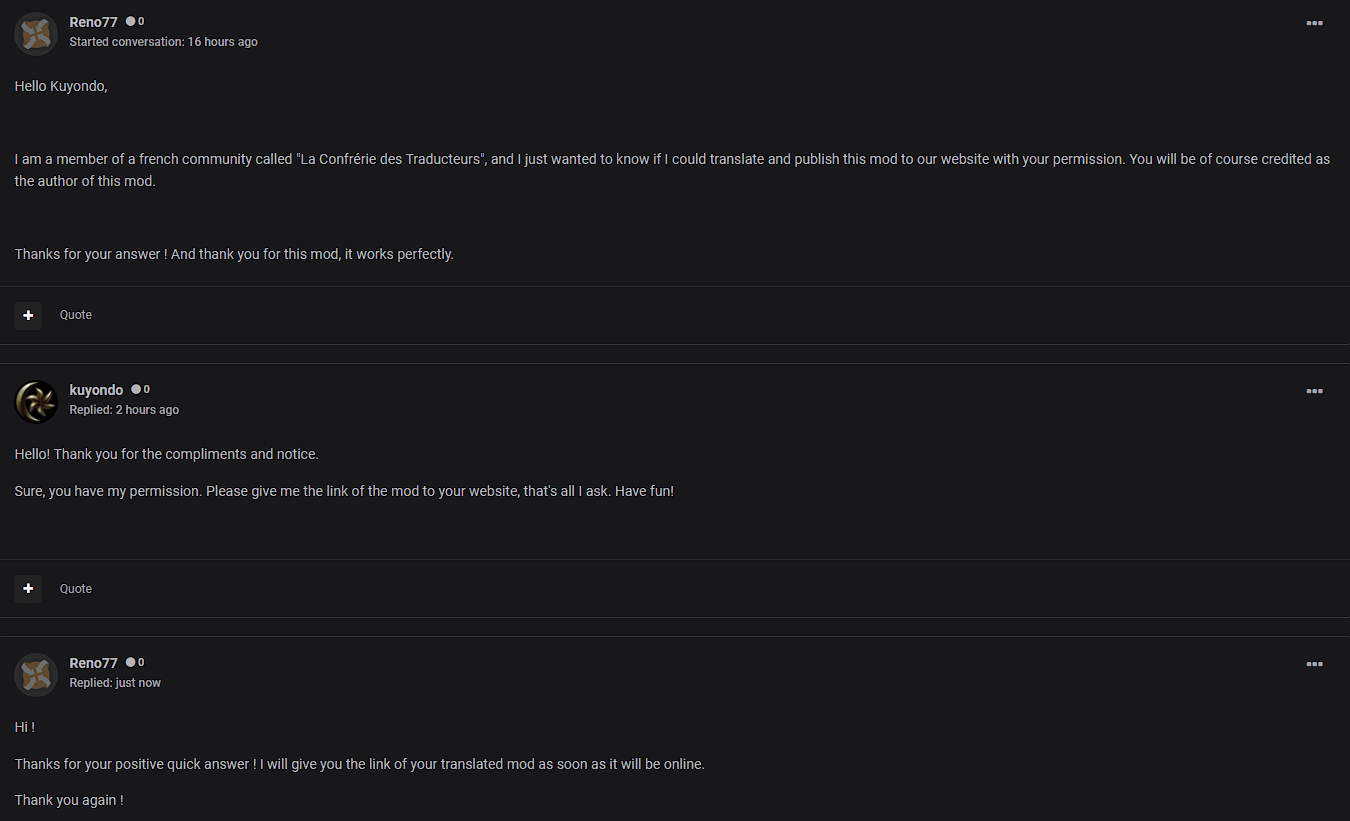Click the multiquote plus on kuyondo's reply
Viewport: 1350px width, 821px height.
pos(28,589)
